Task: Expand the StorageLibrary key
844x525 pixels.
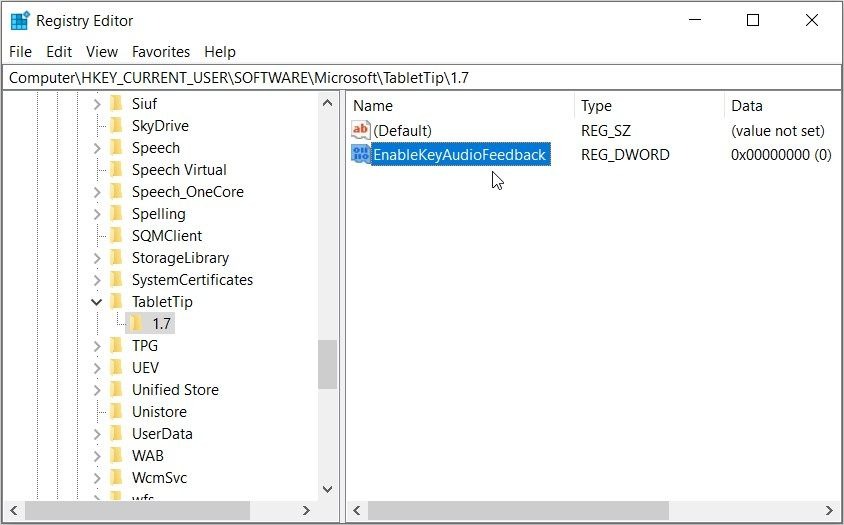Action: (97, 258)
